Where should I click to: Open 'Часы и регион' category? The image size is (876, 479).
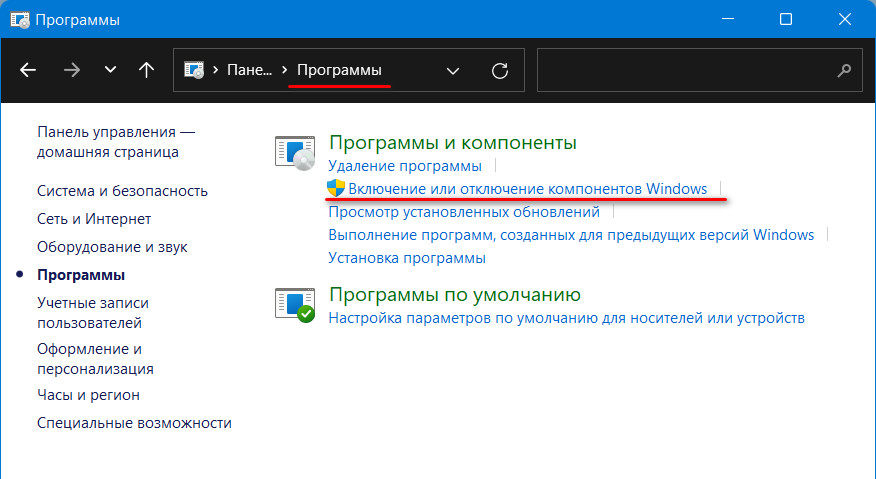[88, 395]
